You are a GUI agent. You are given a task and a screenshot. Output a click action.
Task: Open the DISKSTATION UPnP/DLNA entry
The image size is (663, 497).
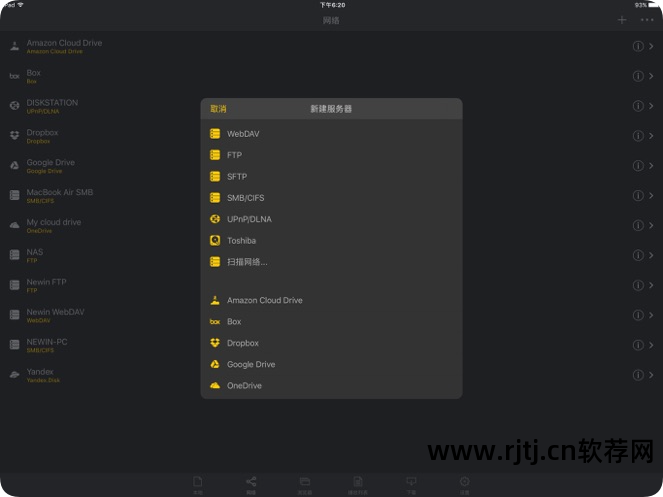tap(332, 106)
